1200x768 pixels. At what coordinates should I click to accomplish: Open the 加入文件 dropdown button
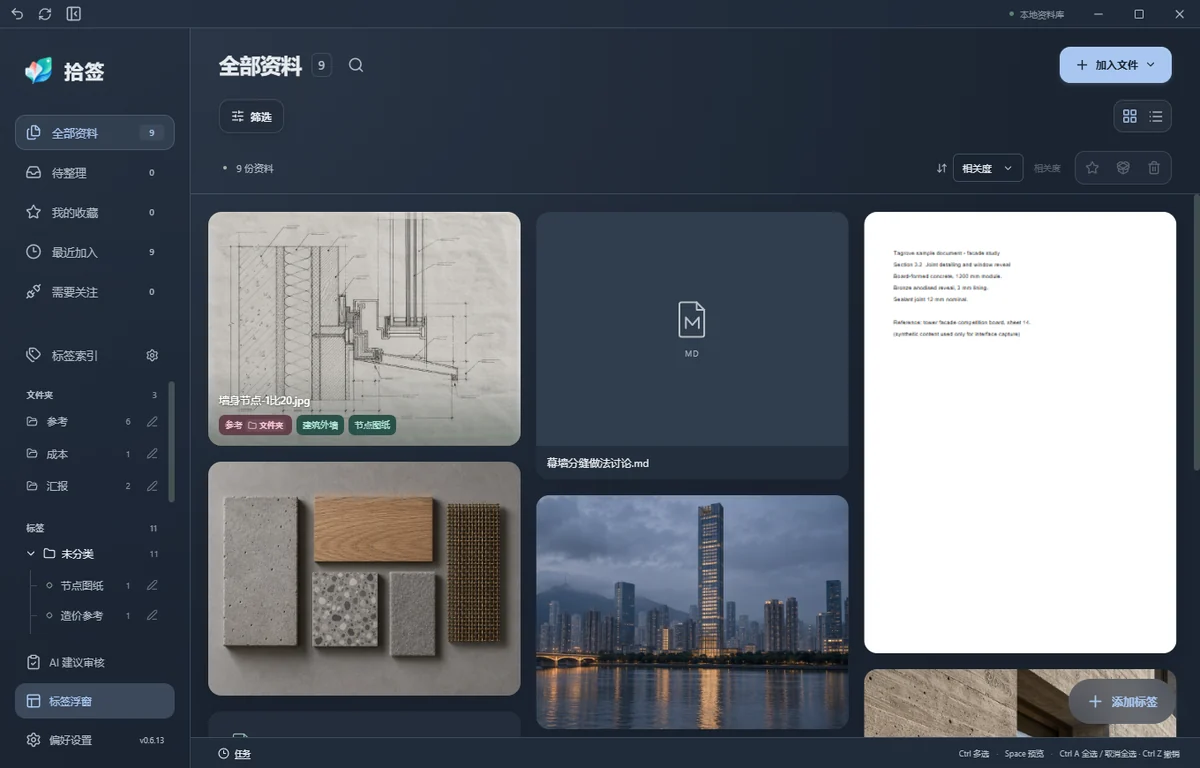1115,64
